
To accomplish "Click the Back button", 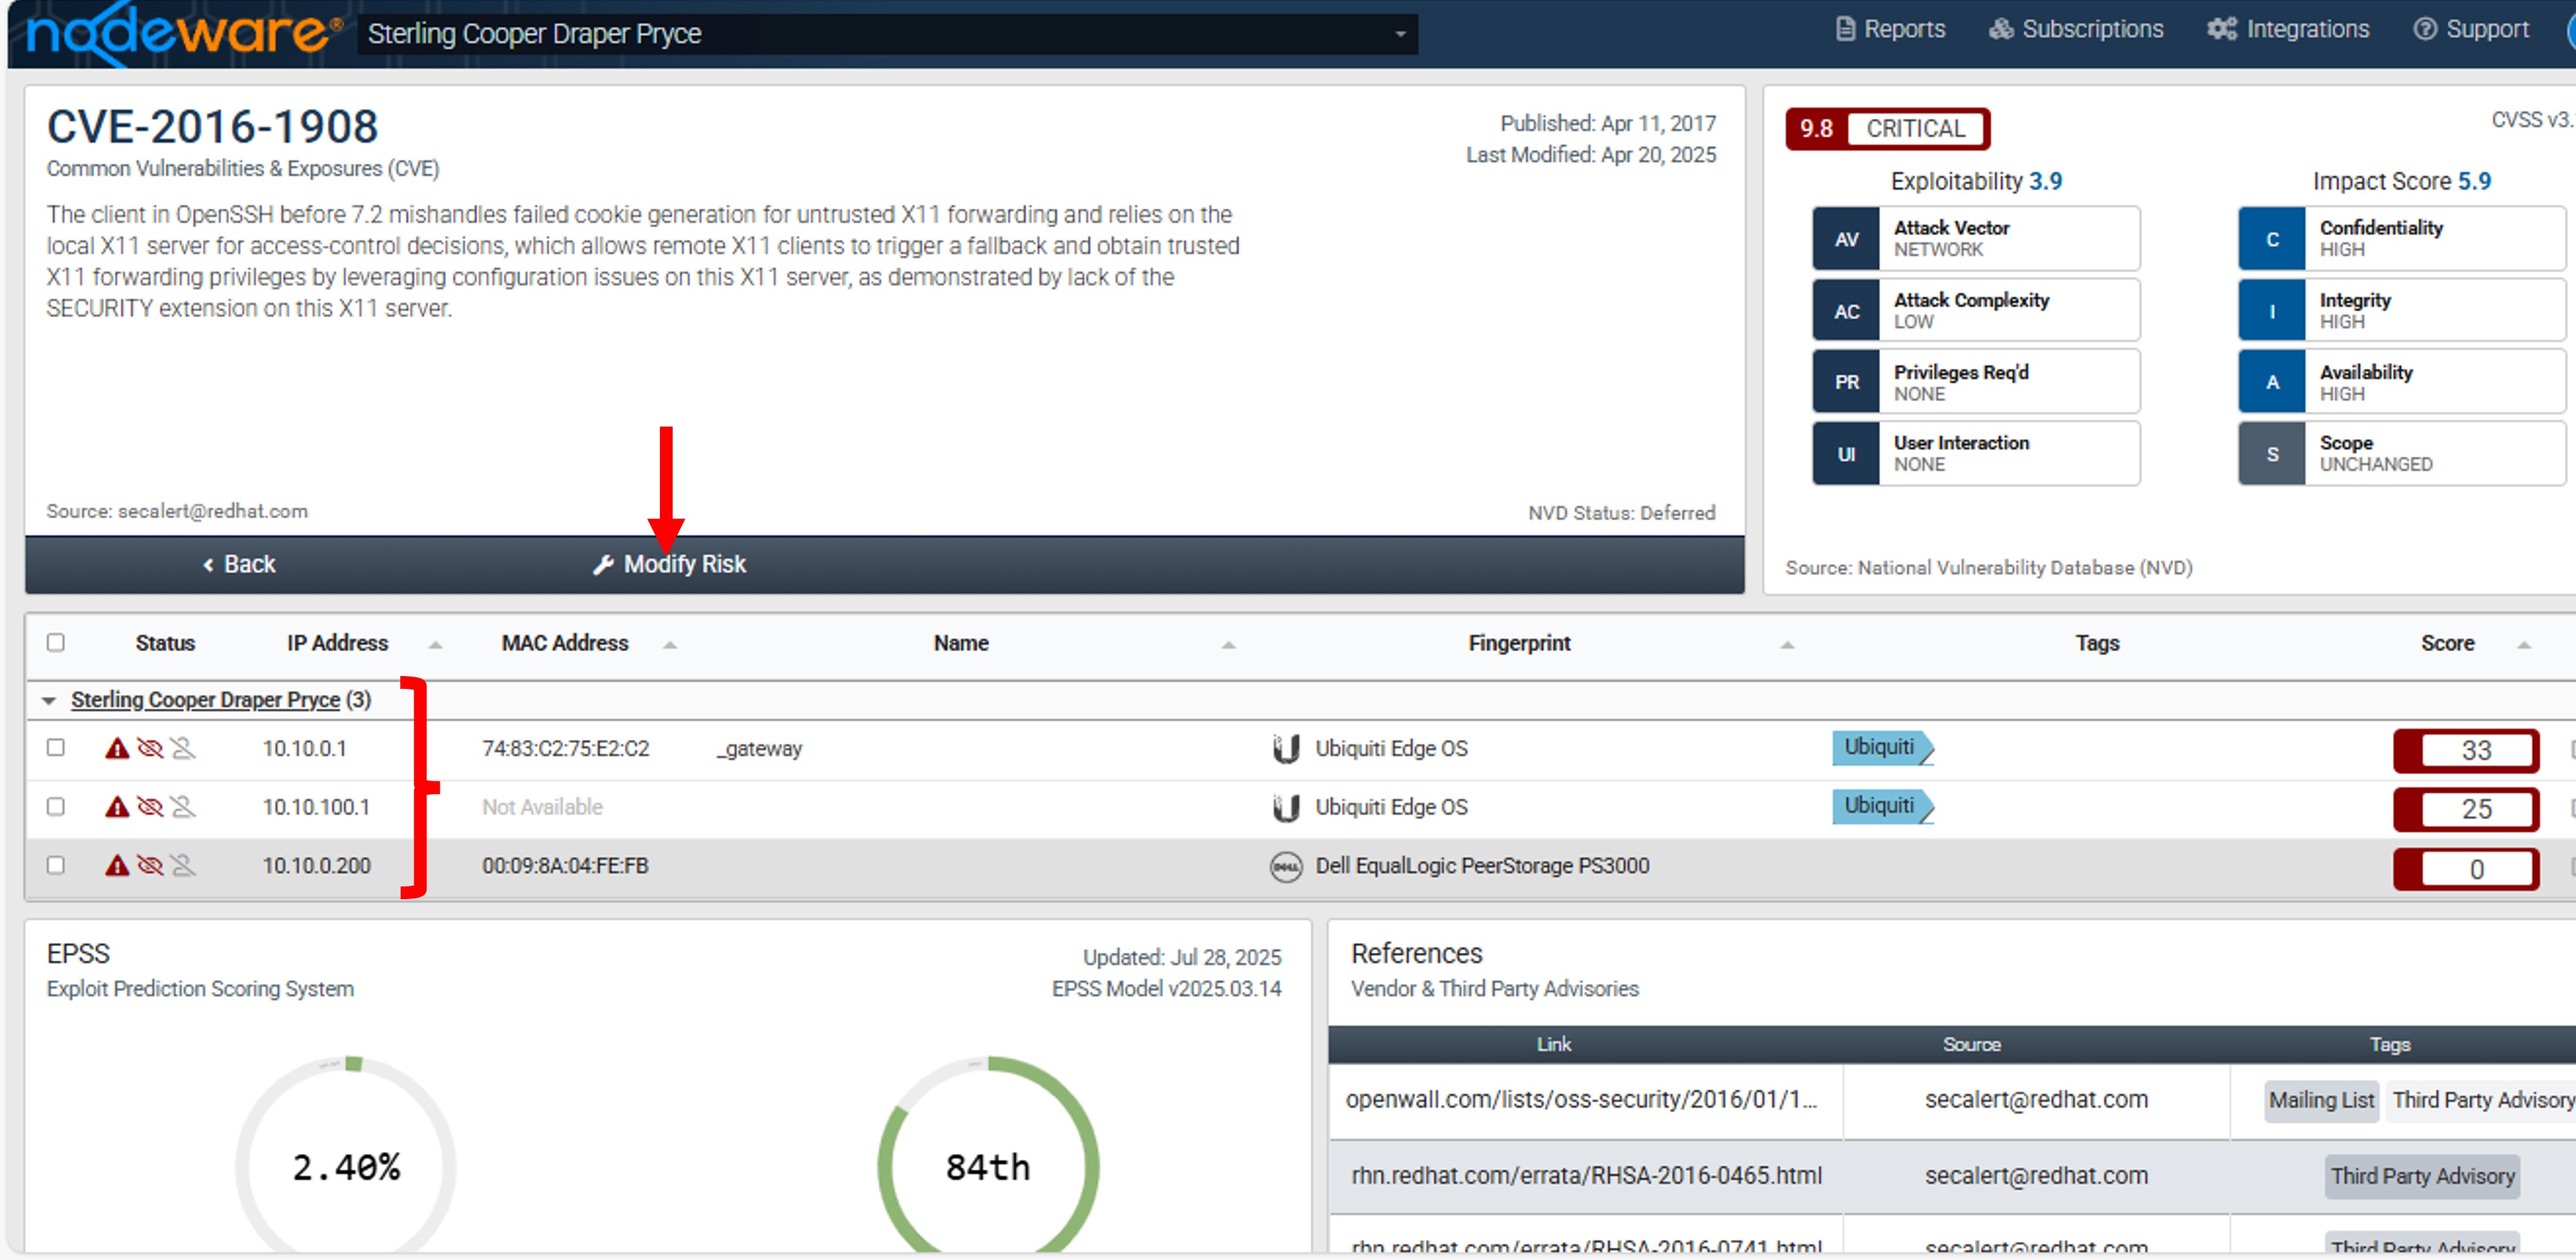I will pos(239,564).
